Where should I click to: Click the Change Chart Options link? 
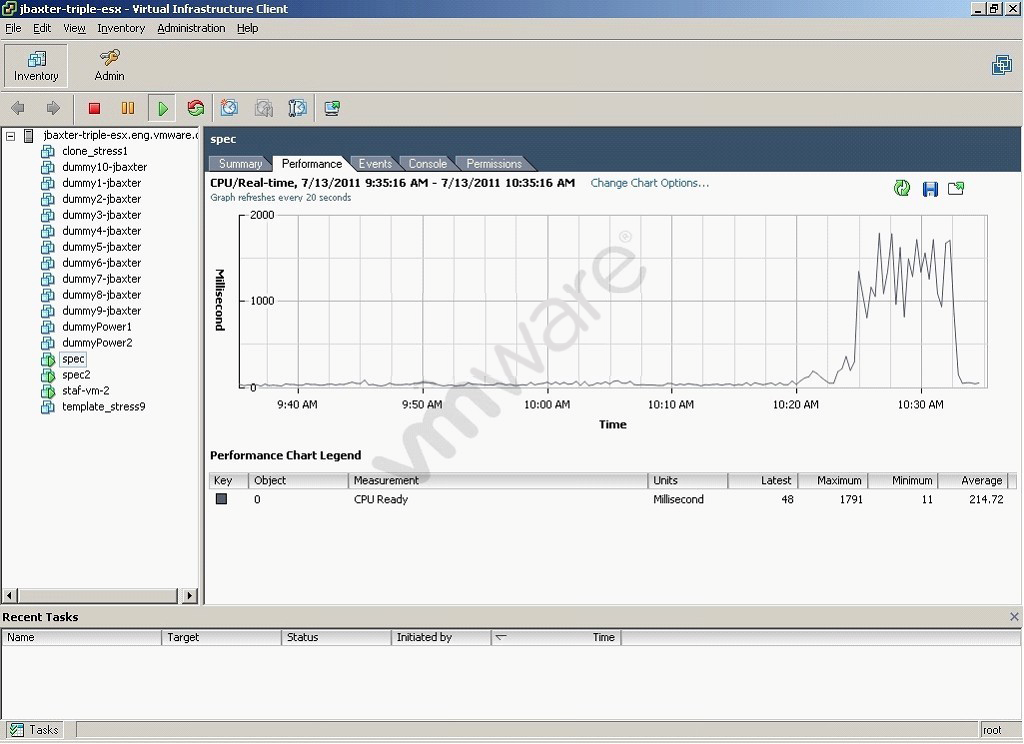pyautogui.click(x=649, y=183)
